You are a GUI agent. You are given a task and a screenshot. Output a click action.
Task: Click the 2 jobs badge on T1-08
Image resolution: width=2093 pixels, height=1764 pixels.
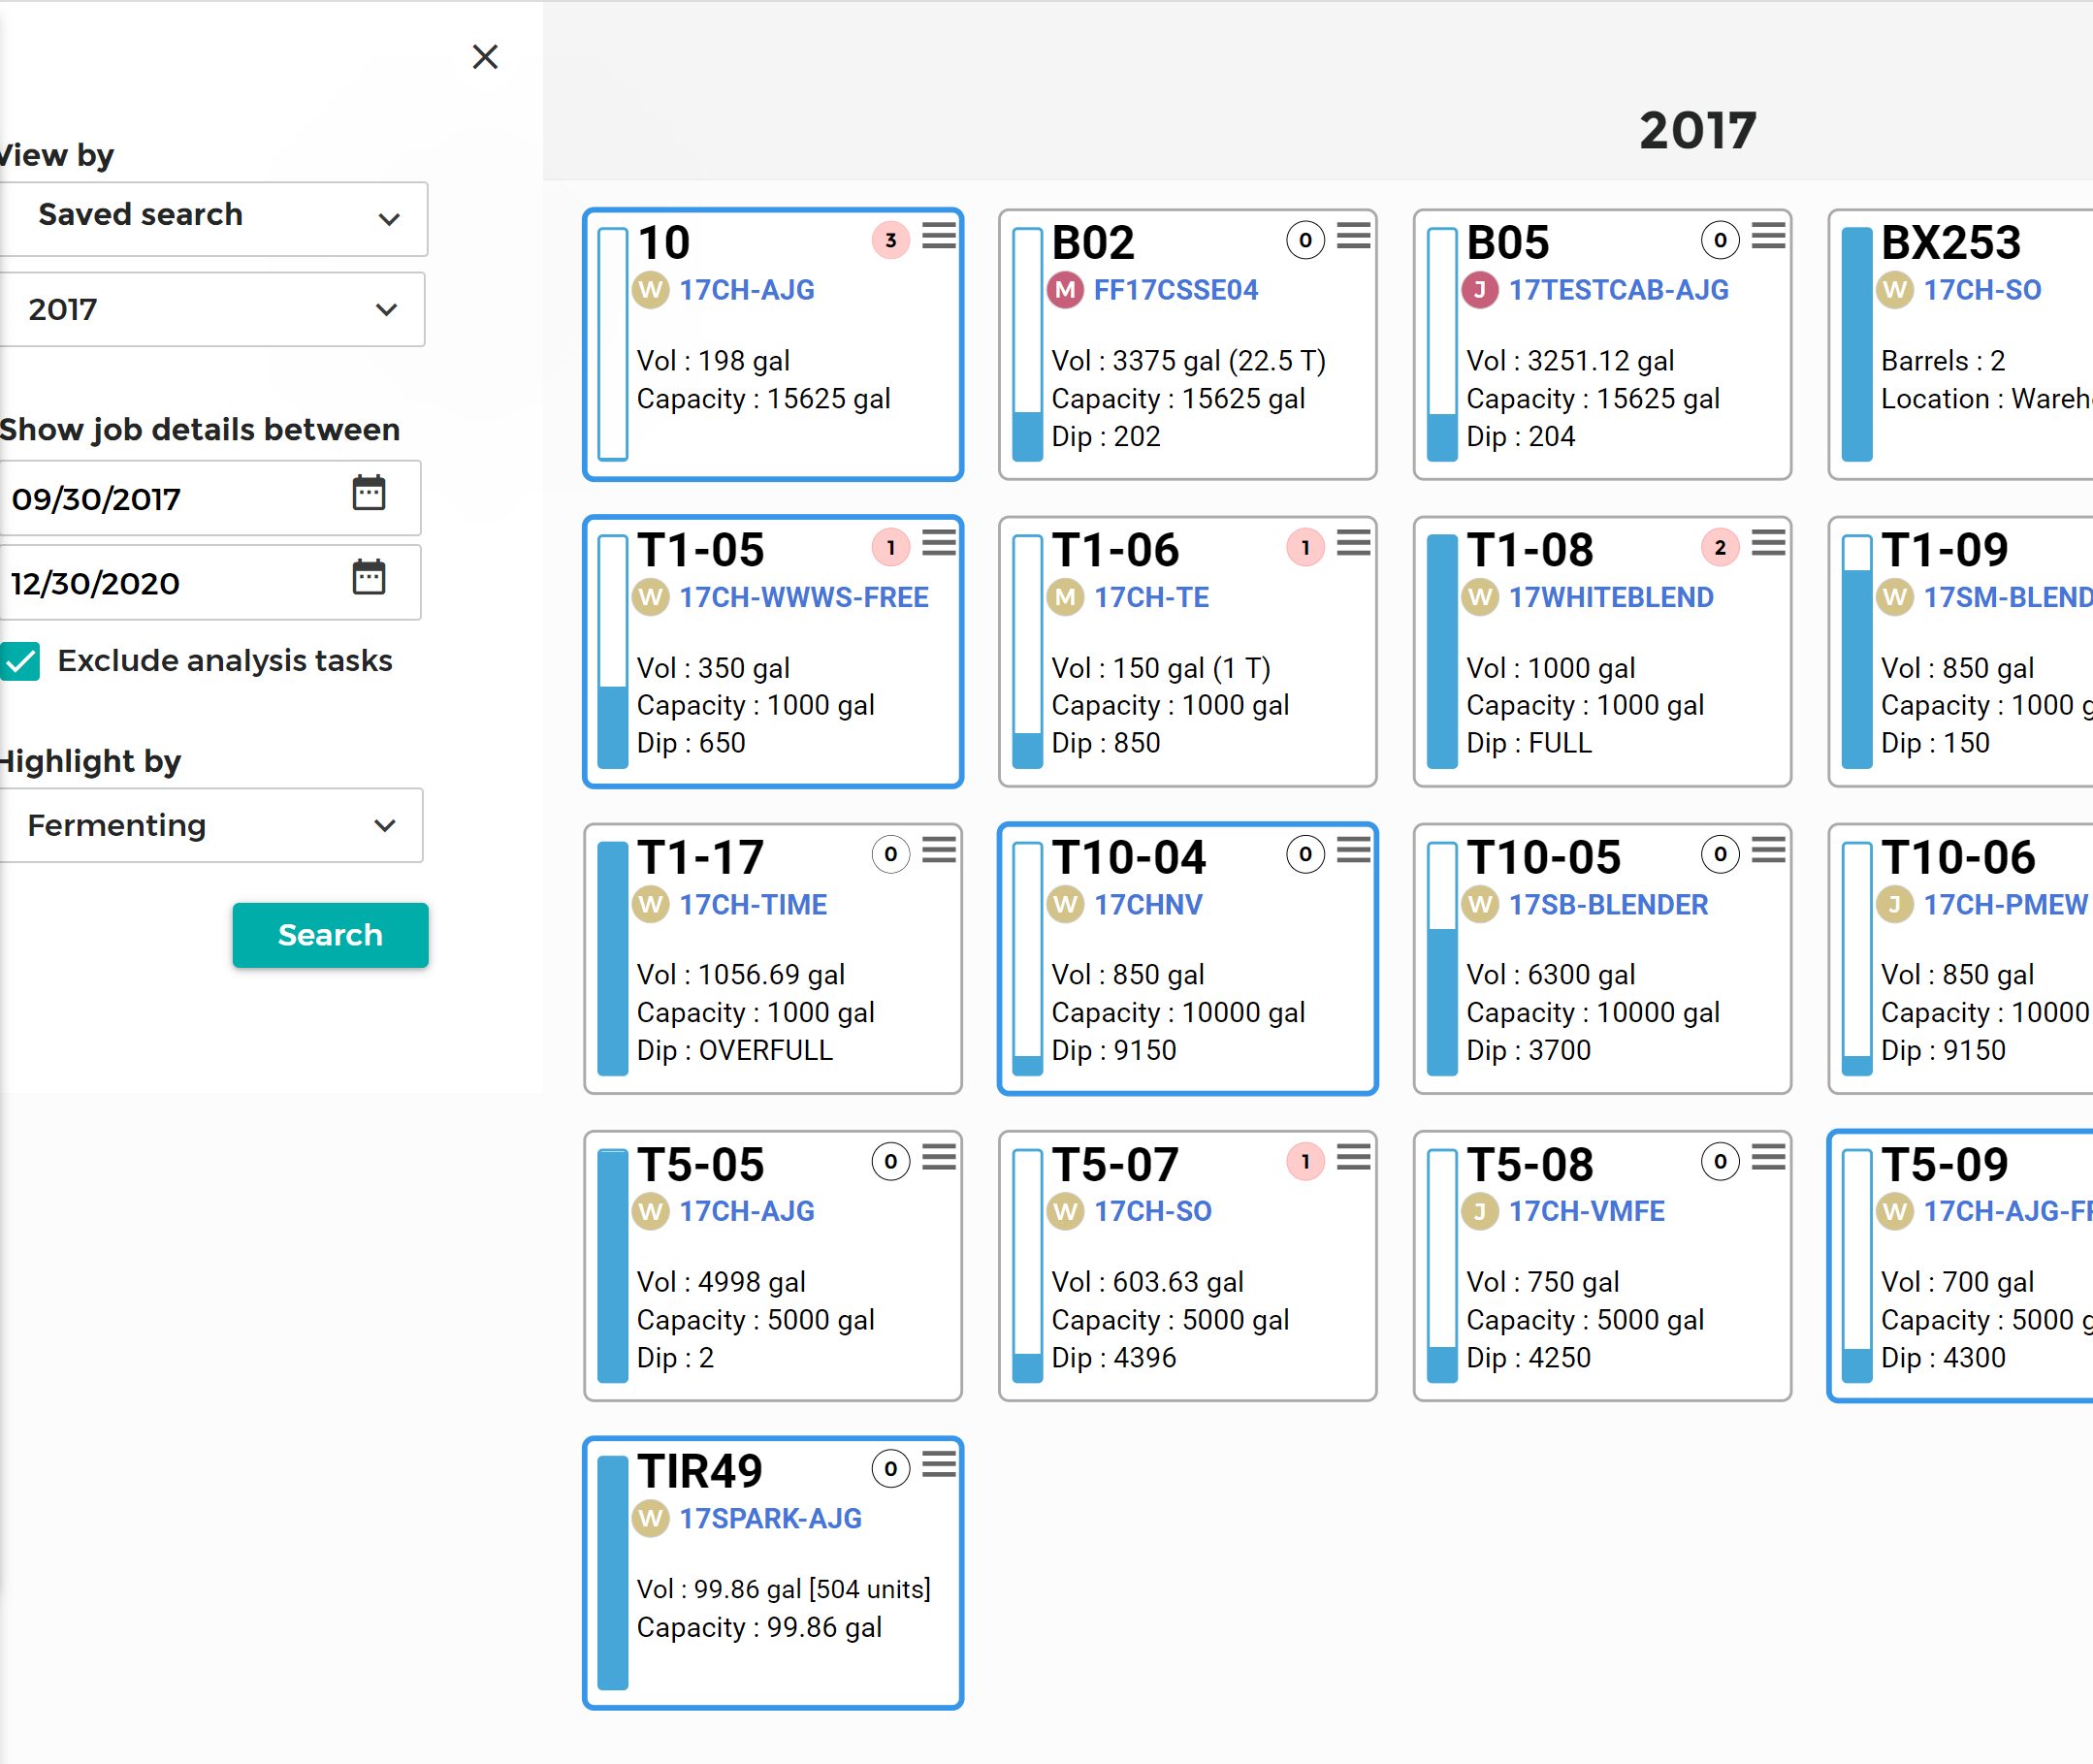(x=1720, y=547)
